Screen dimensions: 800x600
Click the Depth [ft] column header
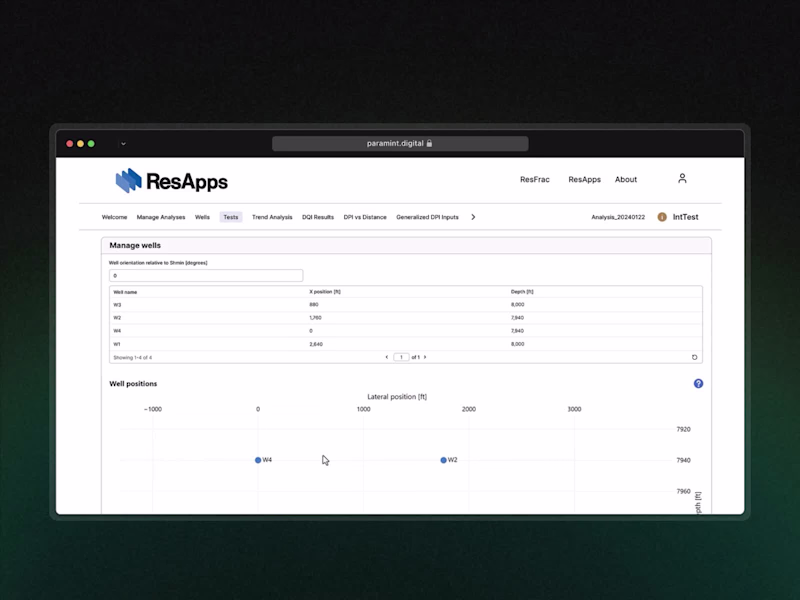522,292
